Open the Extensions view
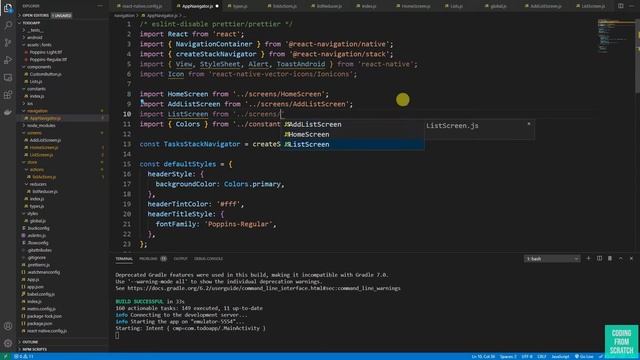This screenshot has height=360, width=640. 8,95
